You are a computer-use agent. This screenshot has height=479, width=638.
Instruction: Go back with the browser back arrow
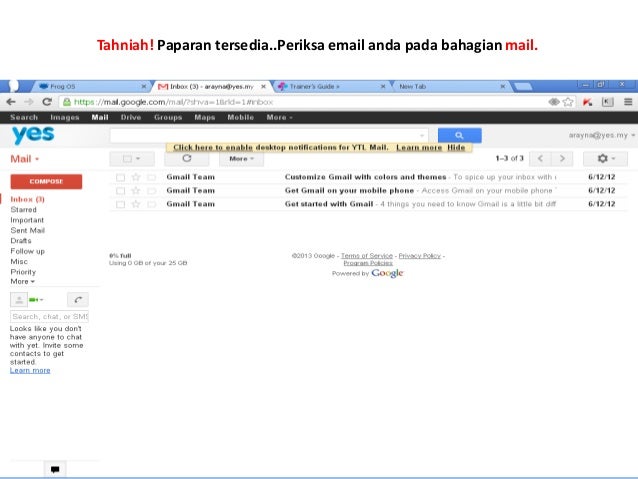click(x=11, y=102)
